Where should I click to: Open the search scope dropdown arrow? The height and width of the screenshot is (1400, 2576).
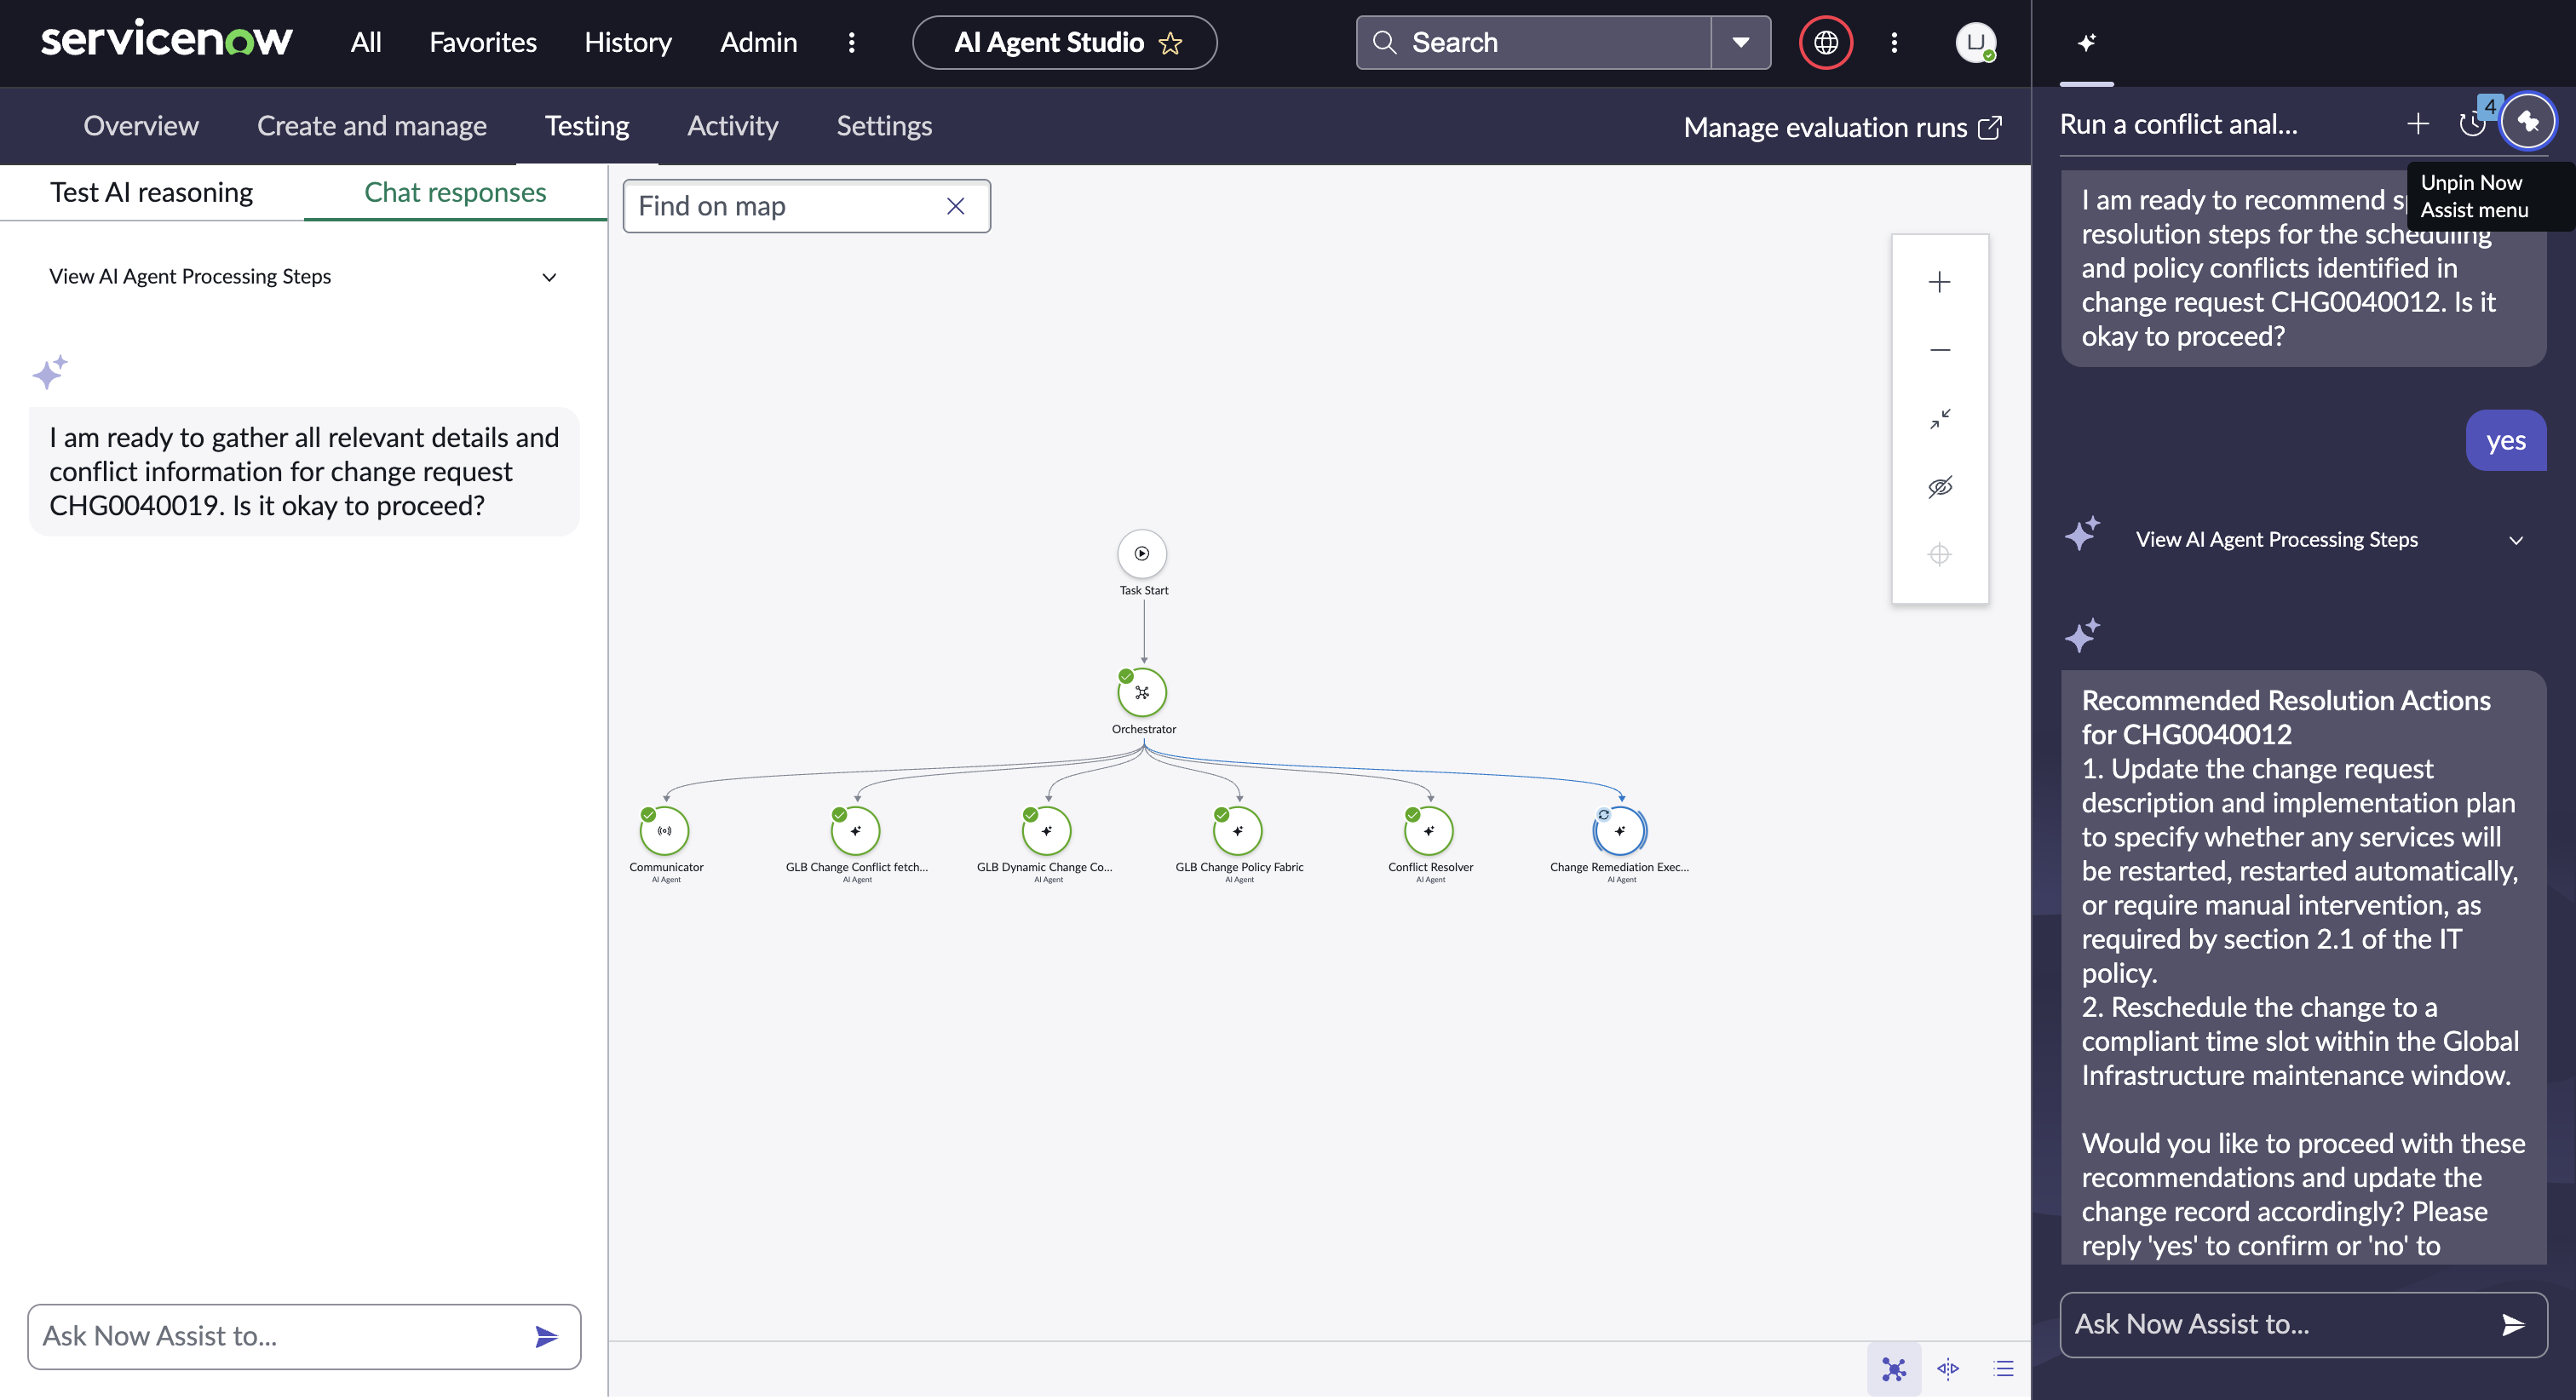point(1740,42)
